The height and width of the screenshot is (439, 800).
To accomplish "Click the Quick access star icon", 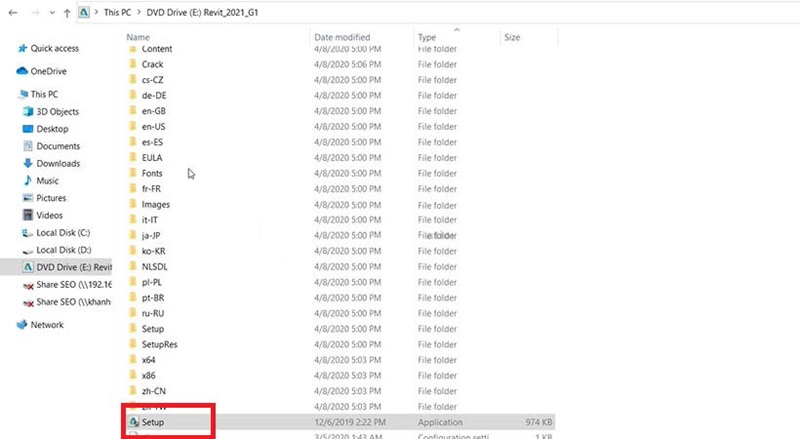I will coord(22,48).
